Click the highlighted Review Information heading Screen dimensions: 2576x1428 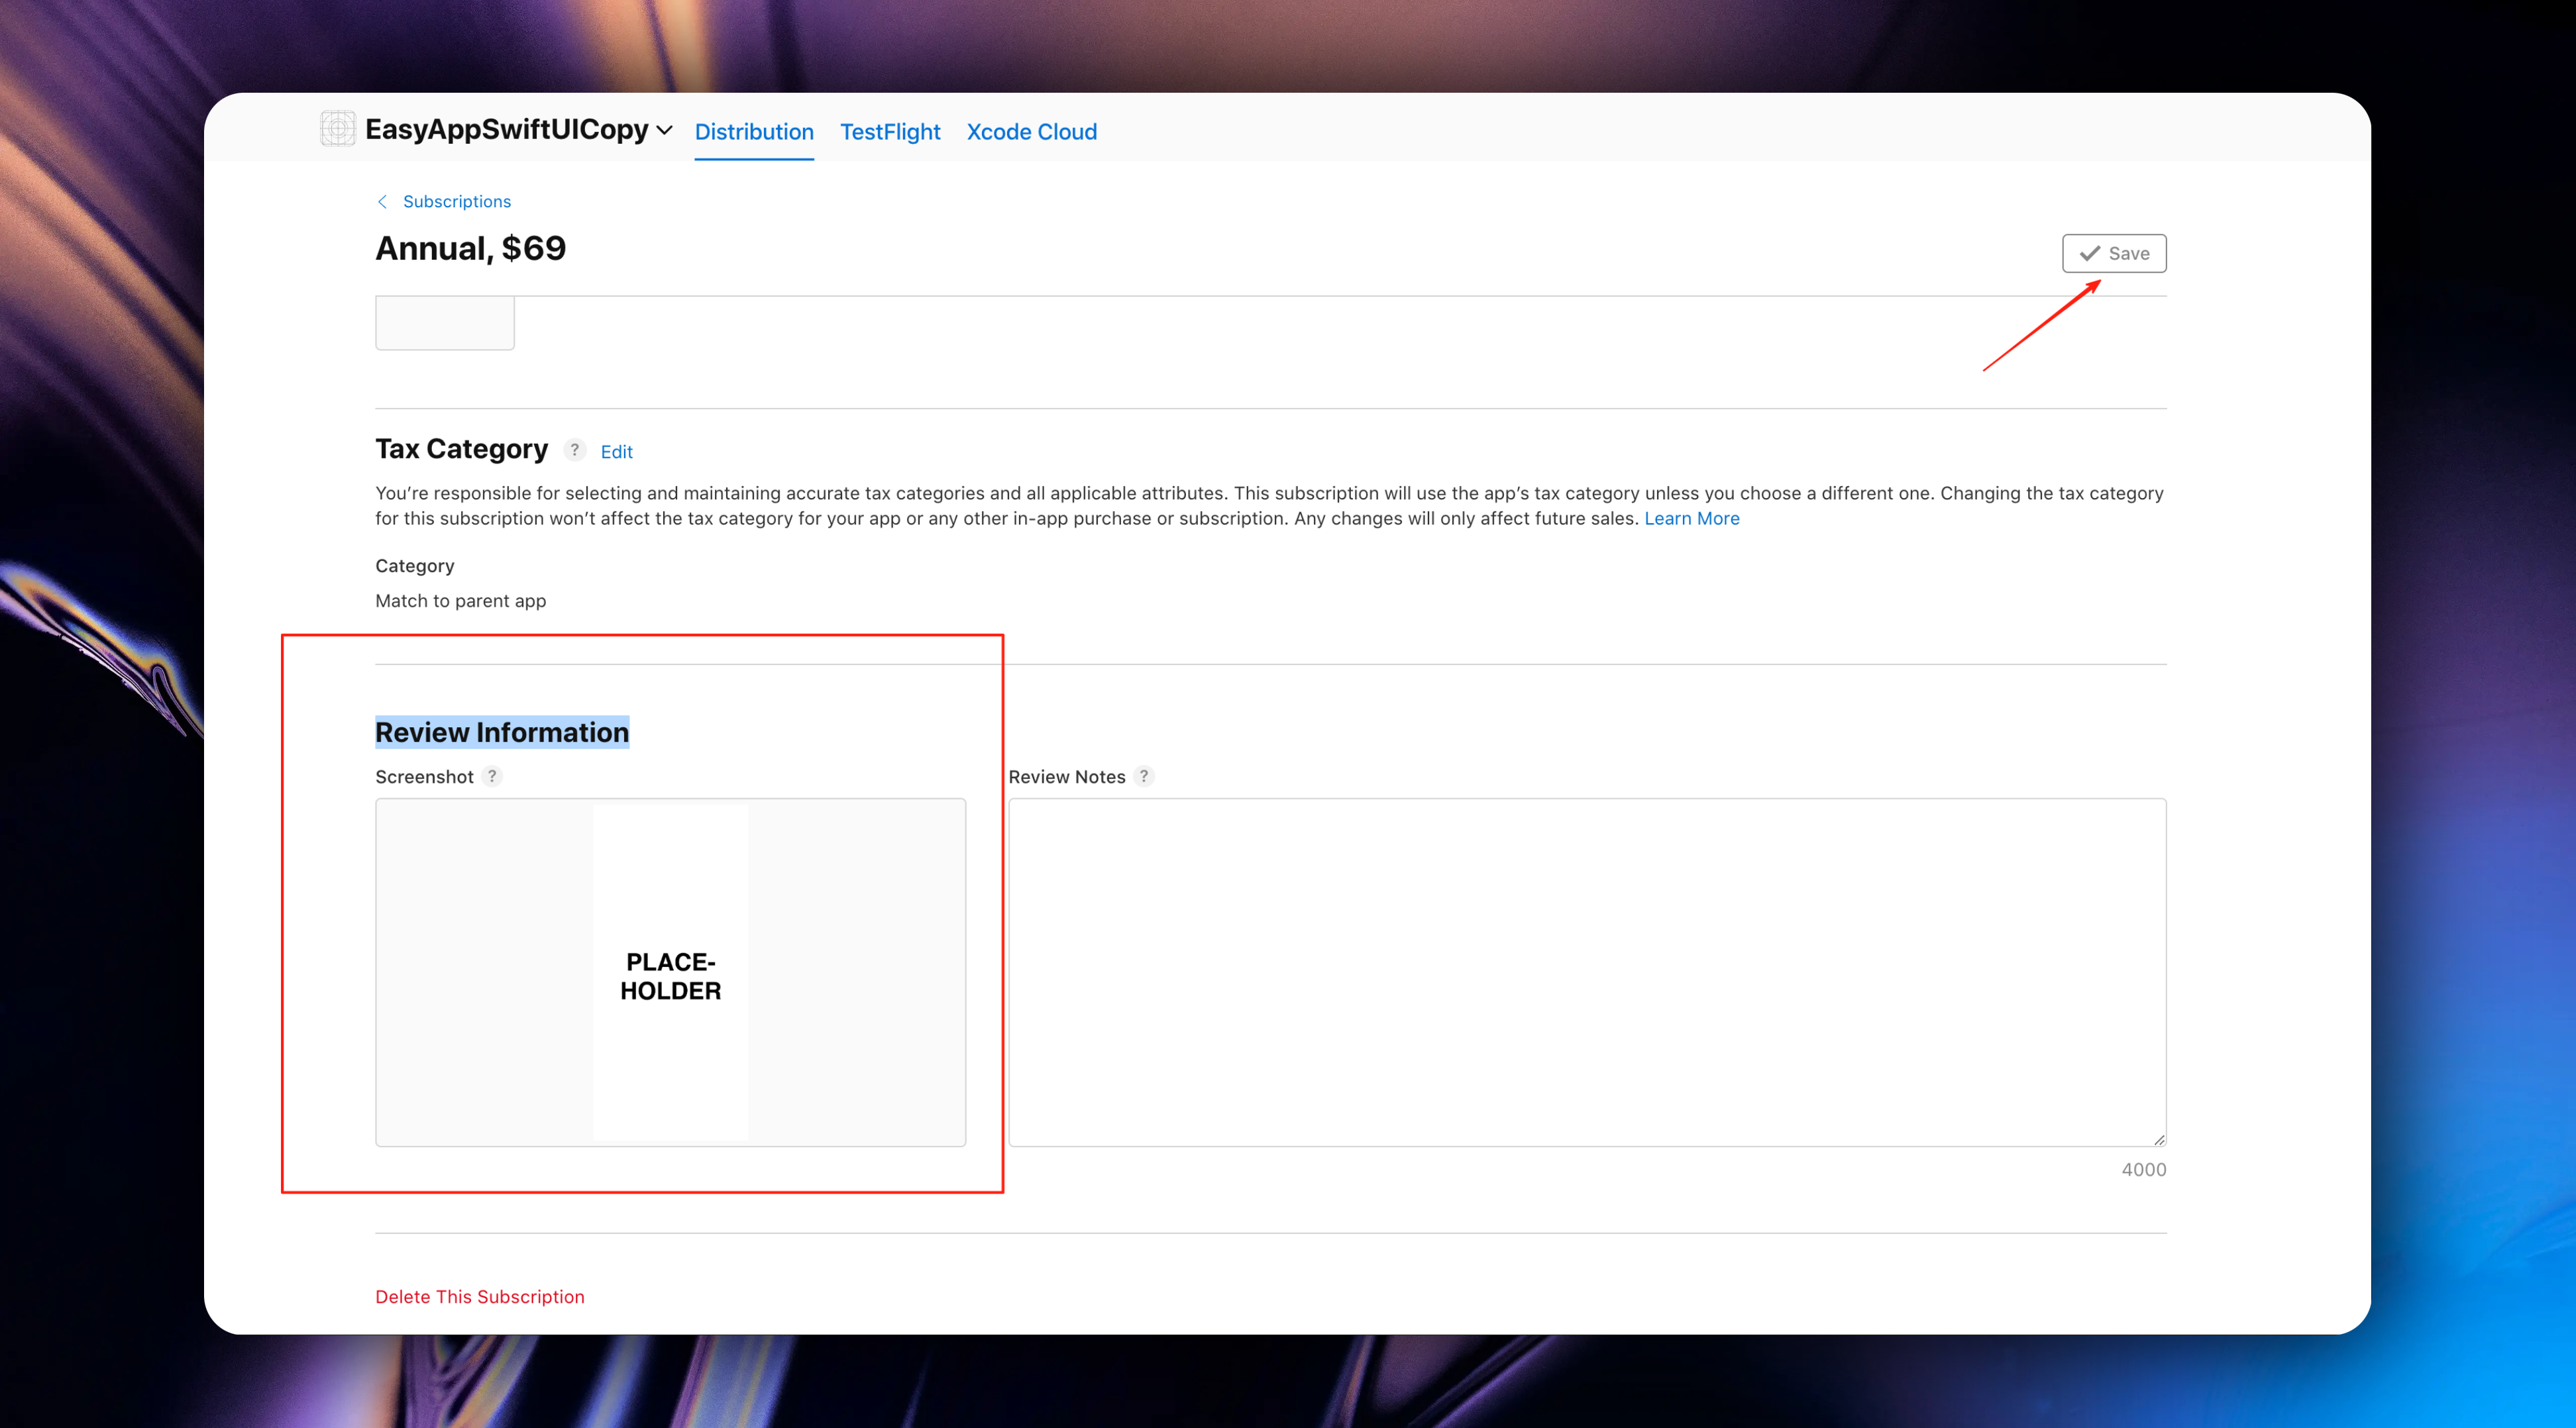pyautogui.click(x=502, y=732)
